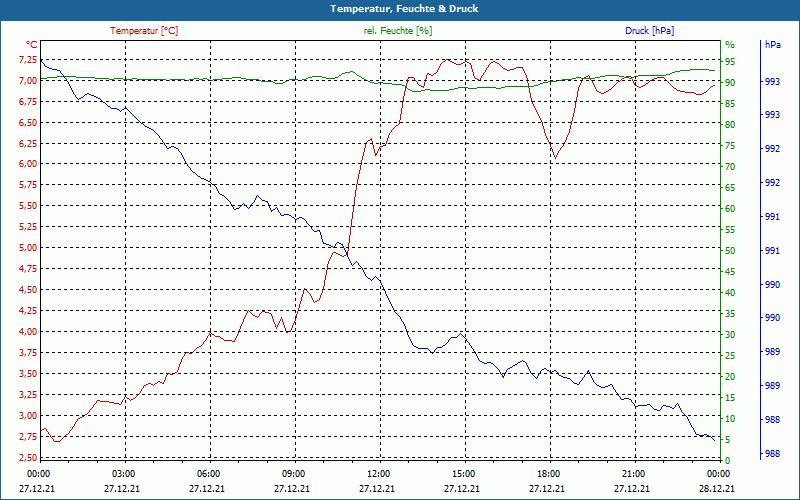Click the '21:00' time axis label
Image resolution: width=800 pixels, height=500 pixels.
point(634,473)
